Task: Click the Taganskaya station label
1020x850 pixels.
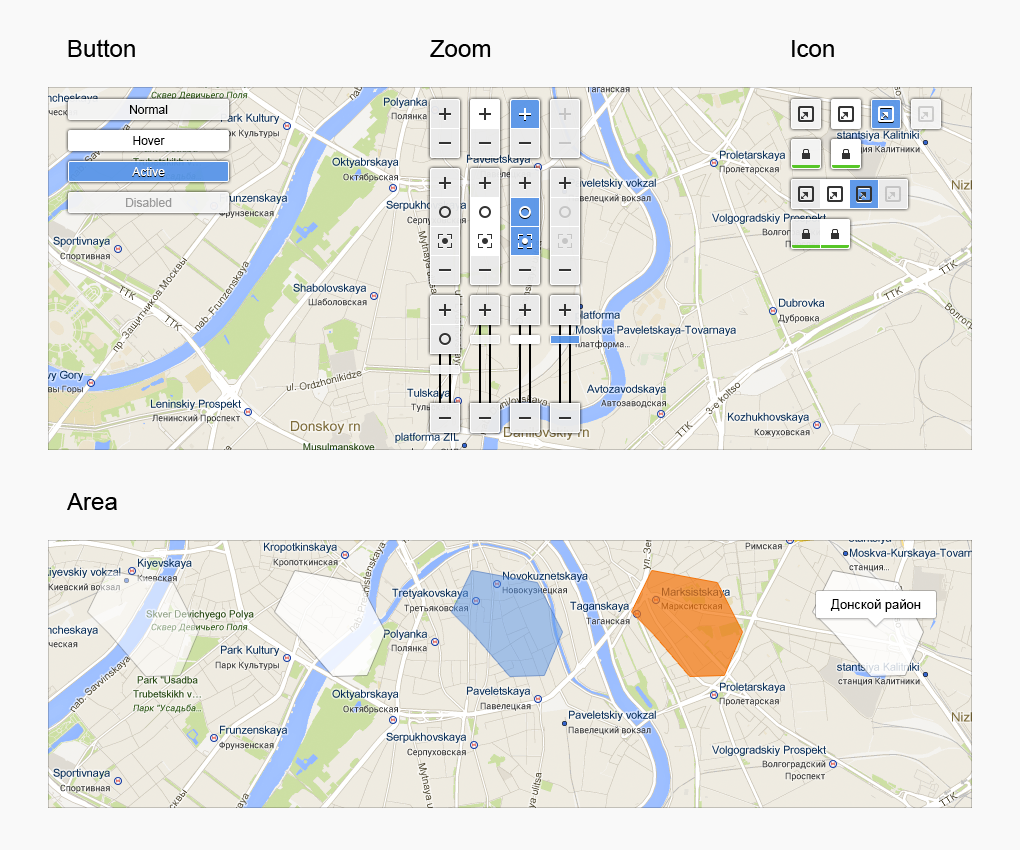Action: pos(599,606)
